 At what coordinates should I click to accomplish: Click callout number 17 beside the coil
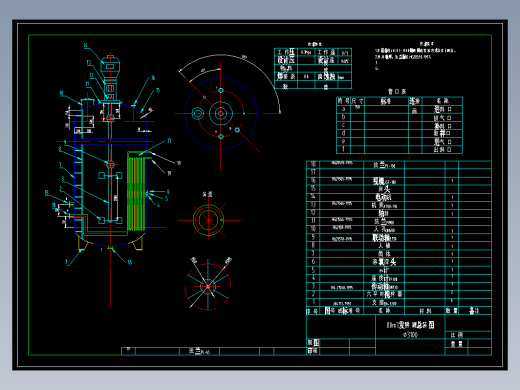[x=169, y=141]
